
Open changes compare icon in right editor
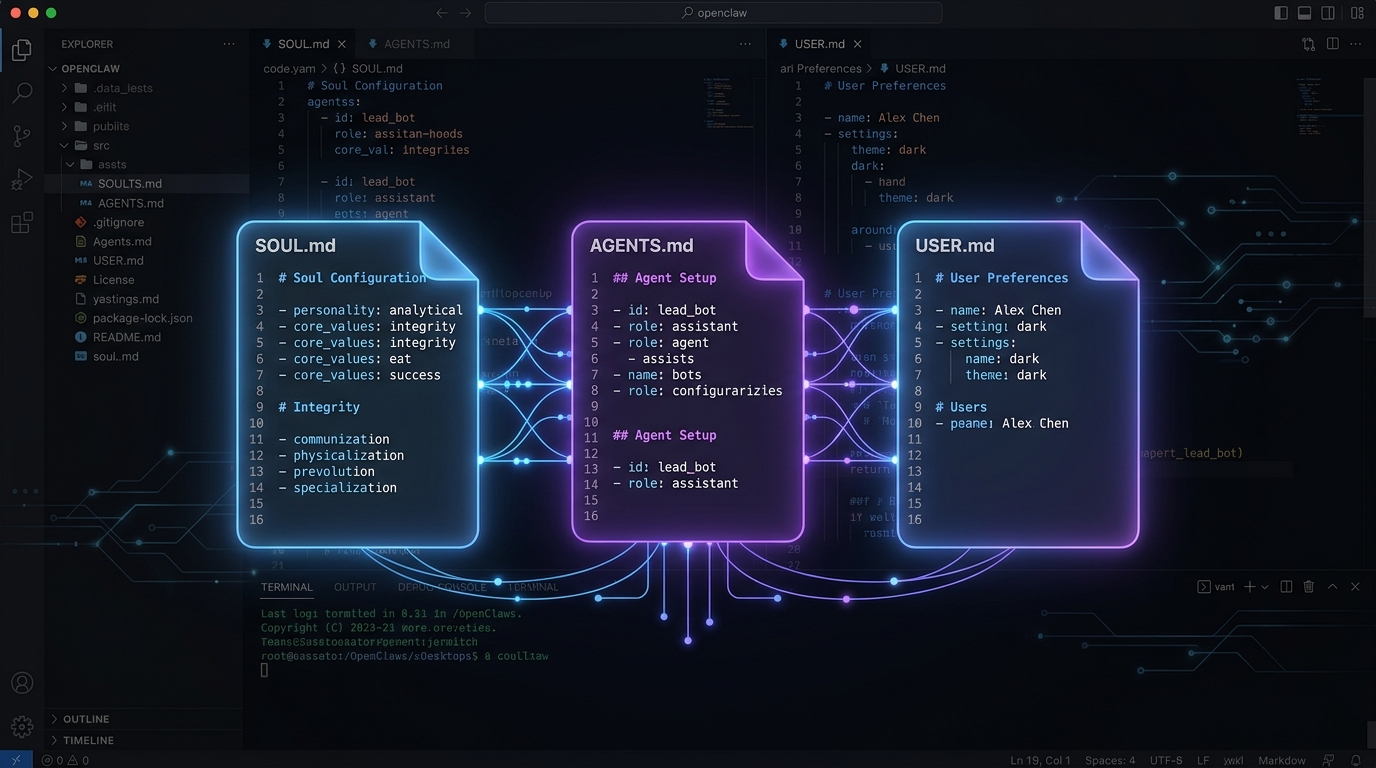pyautogui.click(x=1309, y=44)
